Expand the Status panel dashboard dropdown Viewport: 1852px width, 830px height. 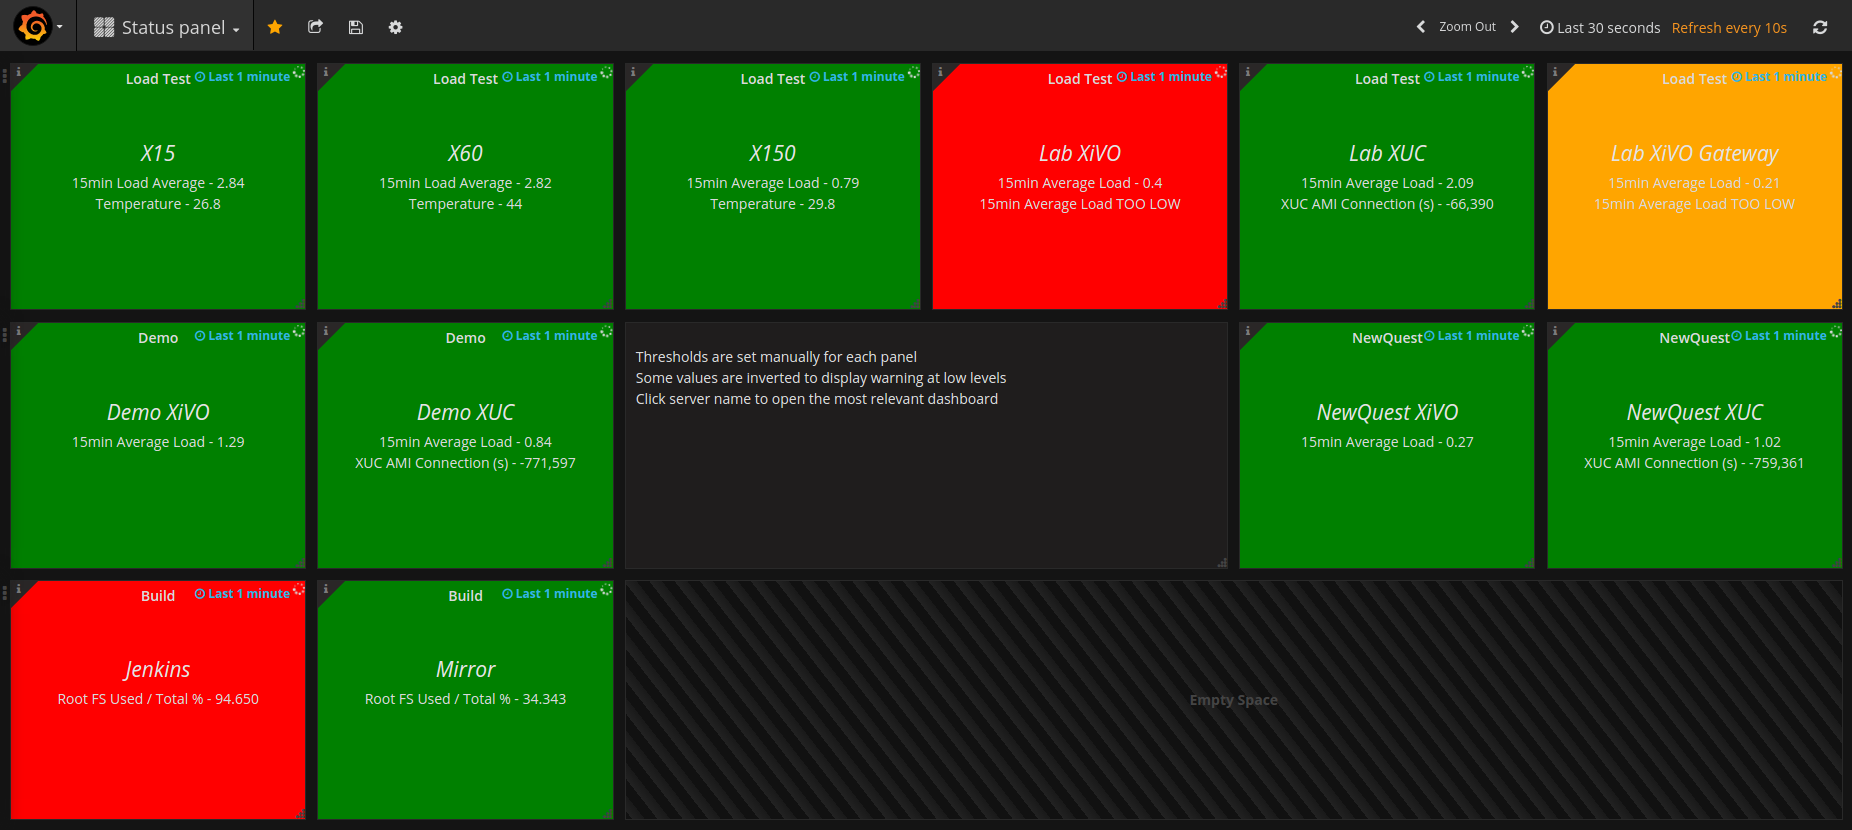tap(167, 28)
